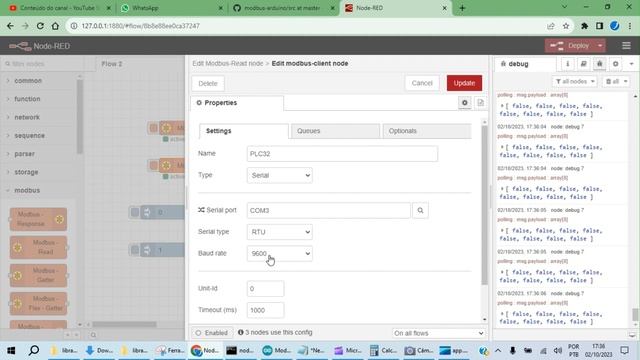
Task: Edit the Serial port field COM3
Action: tap(329, 211)
